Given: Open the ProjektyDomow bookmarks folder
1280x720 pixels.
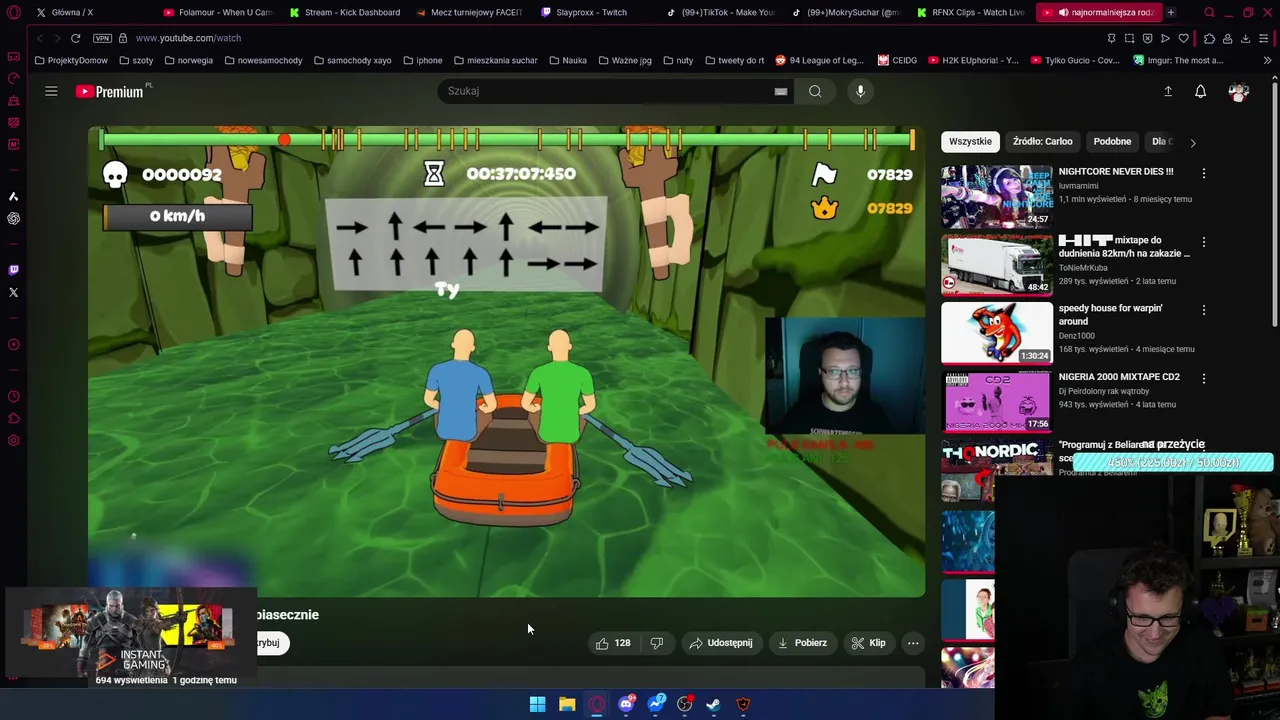Looking at the screenshot, I should [x=71, y=60].
